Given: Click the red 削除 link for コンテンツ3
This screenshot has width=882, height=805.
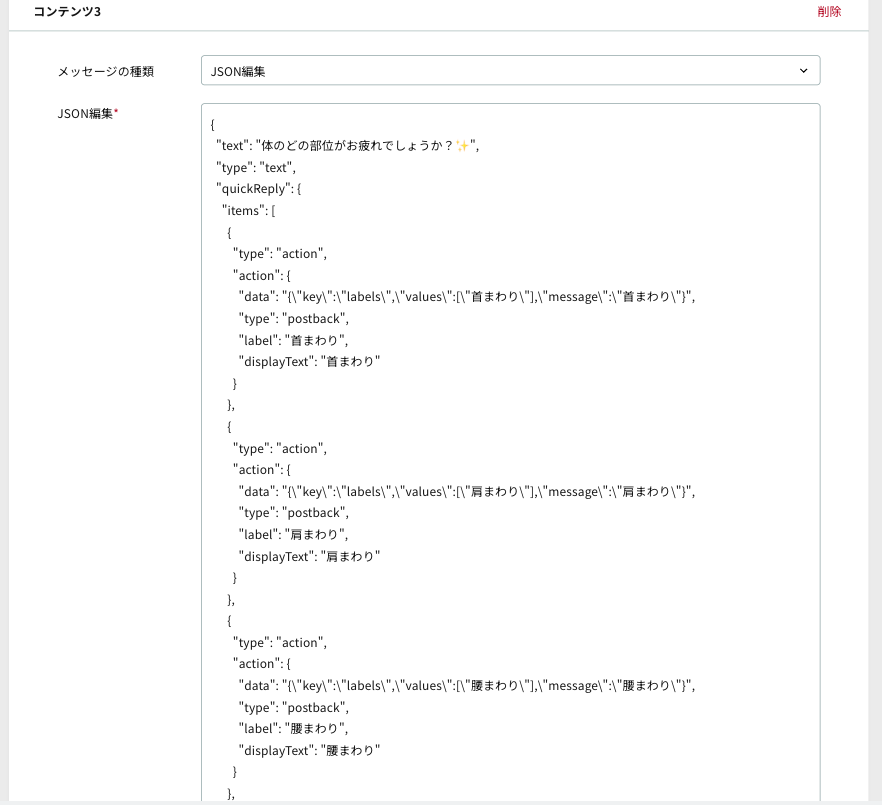Looking at the screenshot, I should 829,11.
